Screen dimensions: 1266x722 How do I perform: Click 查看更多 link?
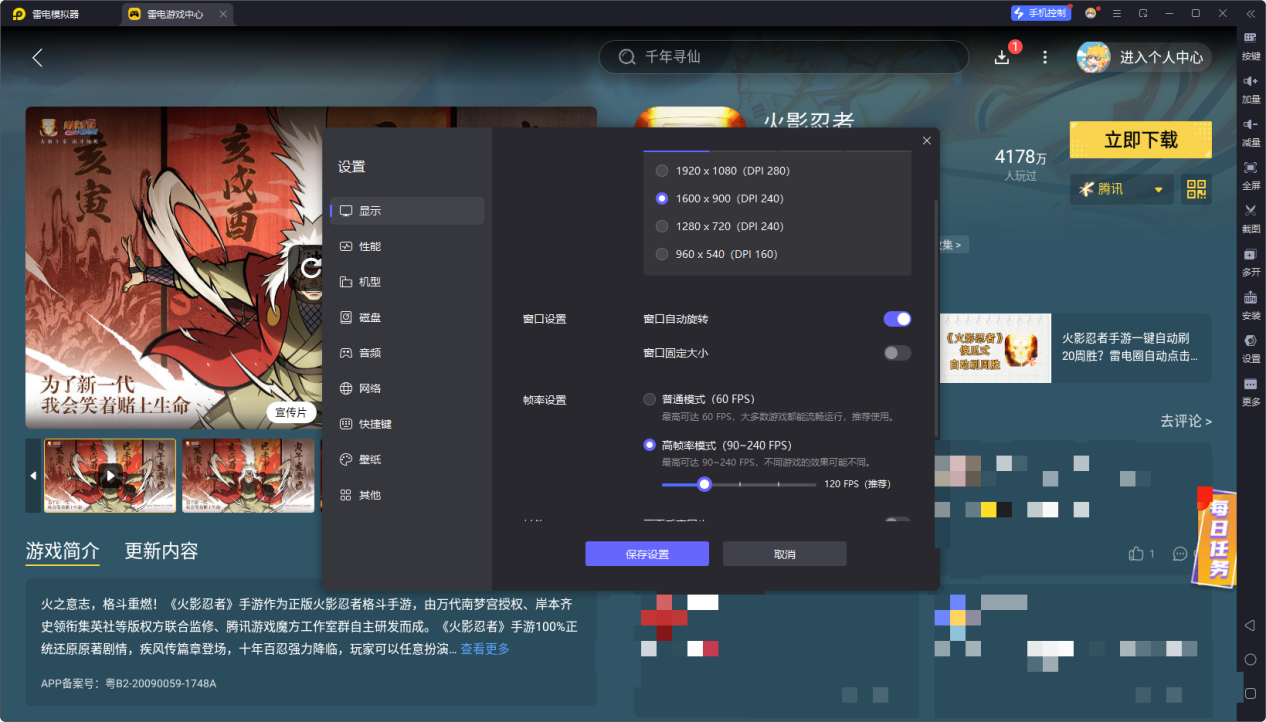(x=485, y=649)
